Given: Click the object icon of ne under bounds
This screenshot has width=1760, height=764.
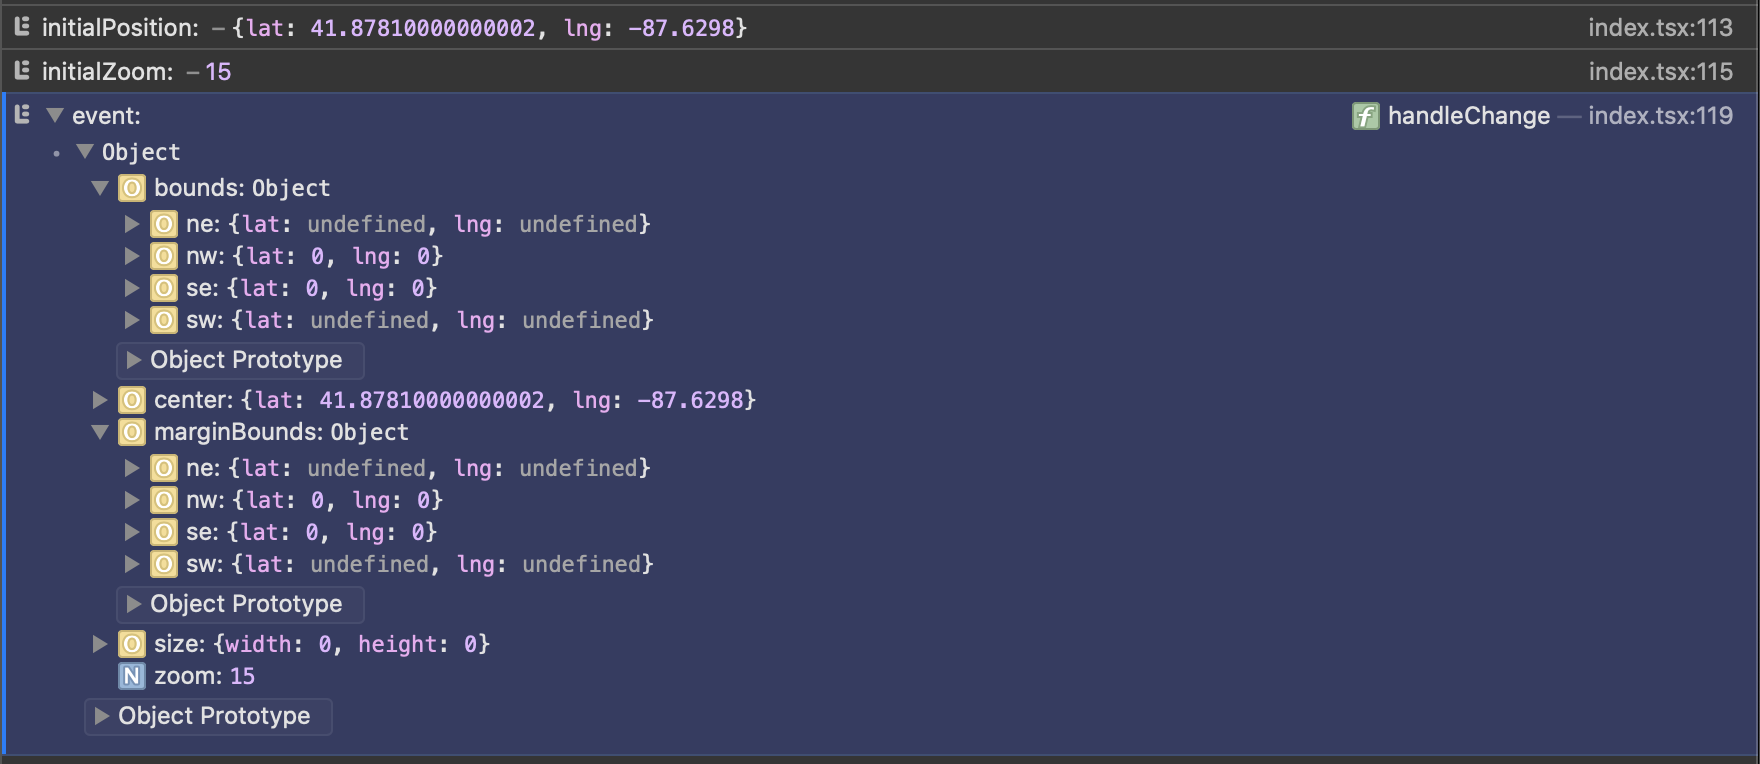Looking at the screenshot, I should pos(164,224).
